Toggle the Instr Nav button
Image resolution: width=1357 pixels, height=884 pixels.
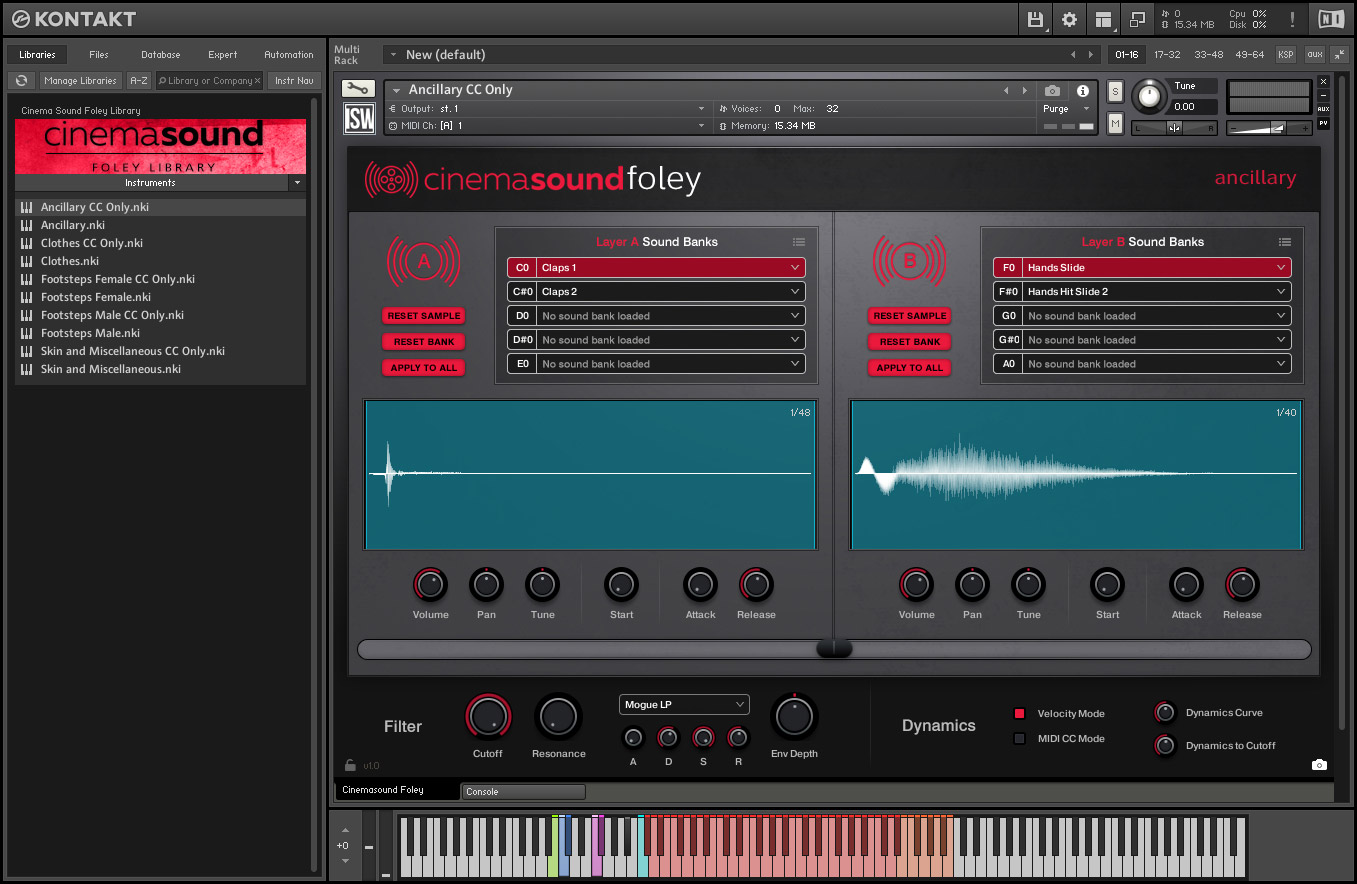294,81
